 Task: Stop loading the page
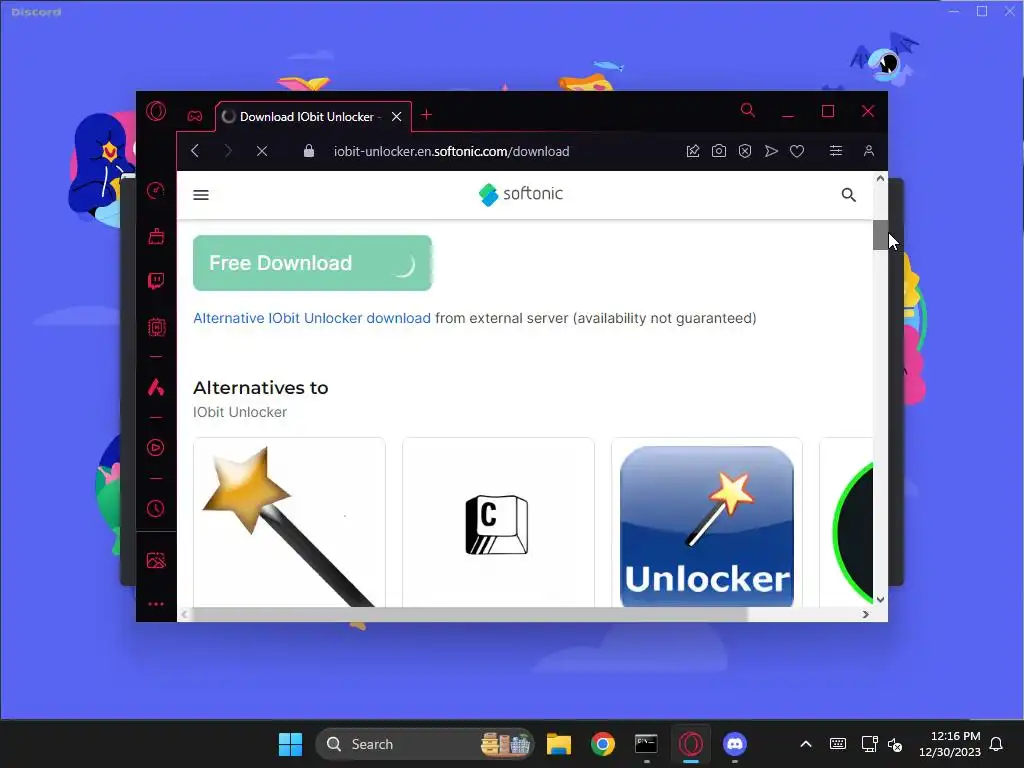tap(262, 151)
